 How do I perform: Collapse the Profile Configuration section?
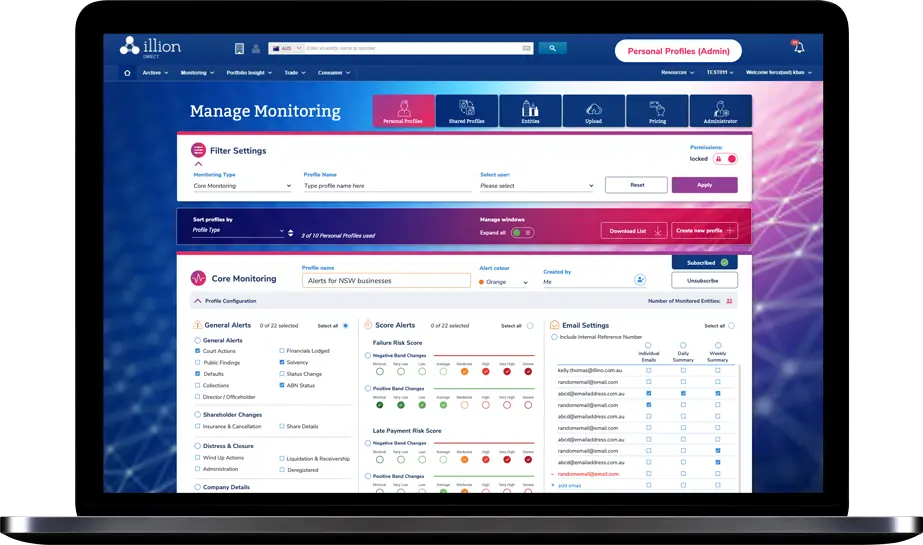[x=197, y=301]
